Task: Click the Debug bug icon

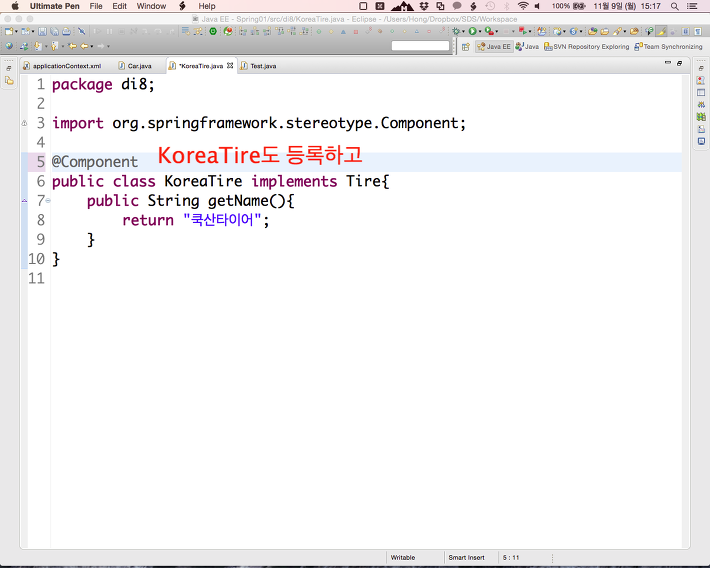Action: (x=456, y=31)
